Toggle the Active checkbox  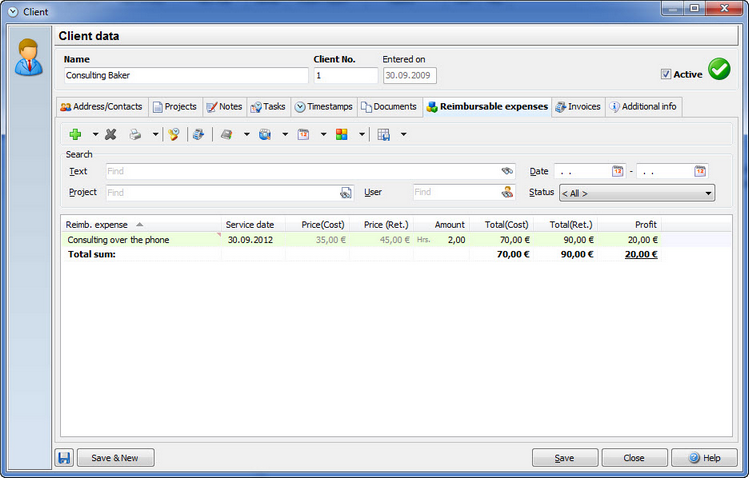pos(666,74)
